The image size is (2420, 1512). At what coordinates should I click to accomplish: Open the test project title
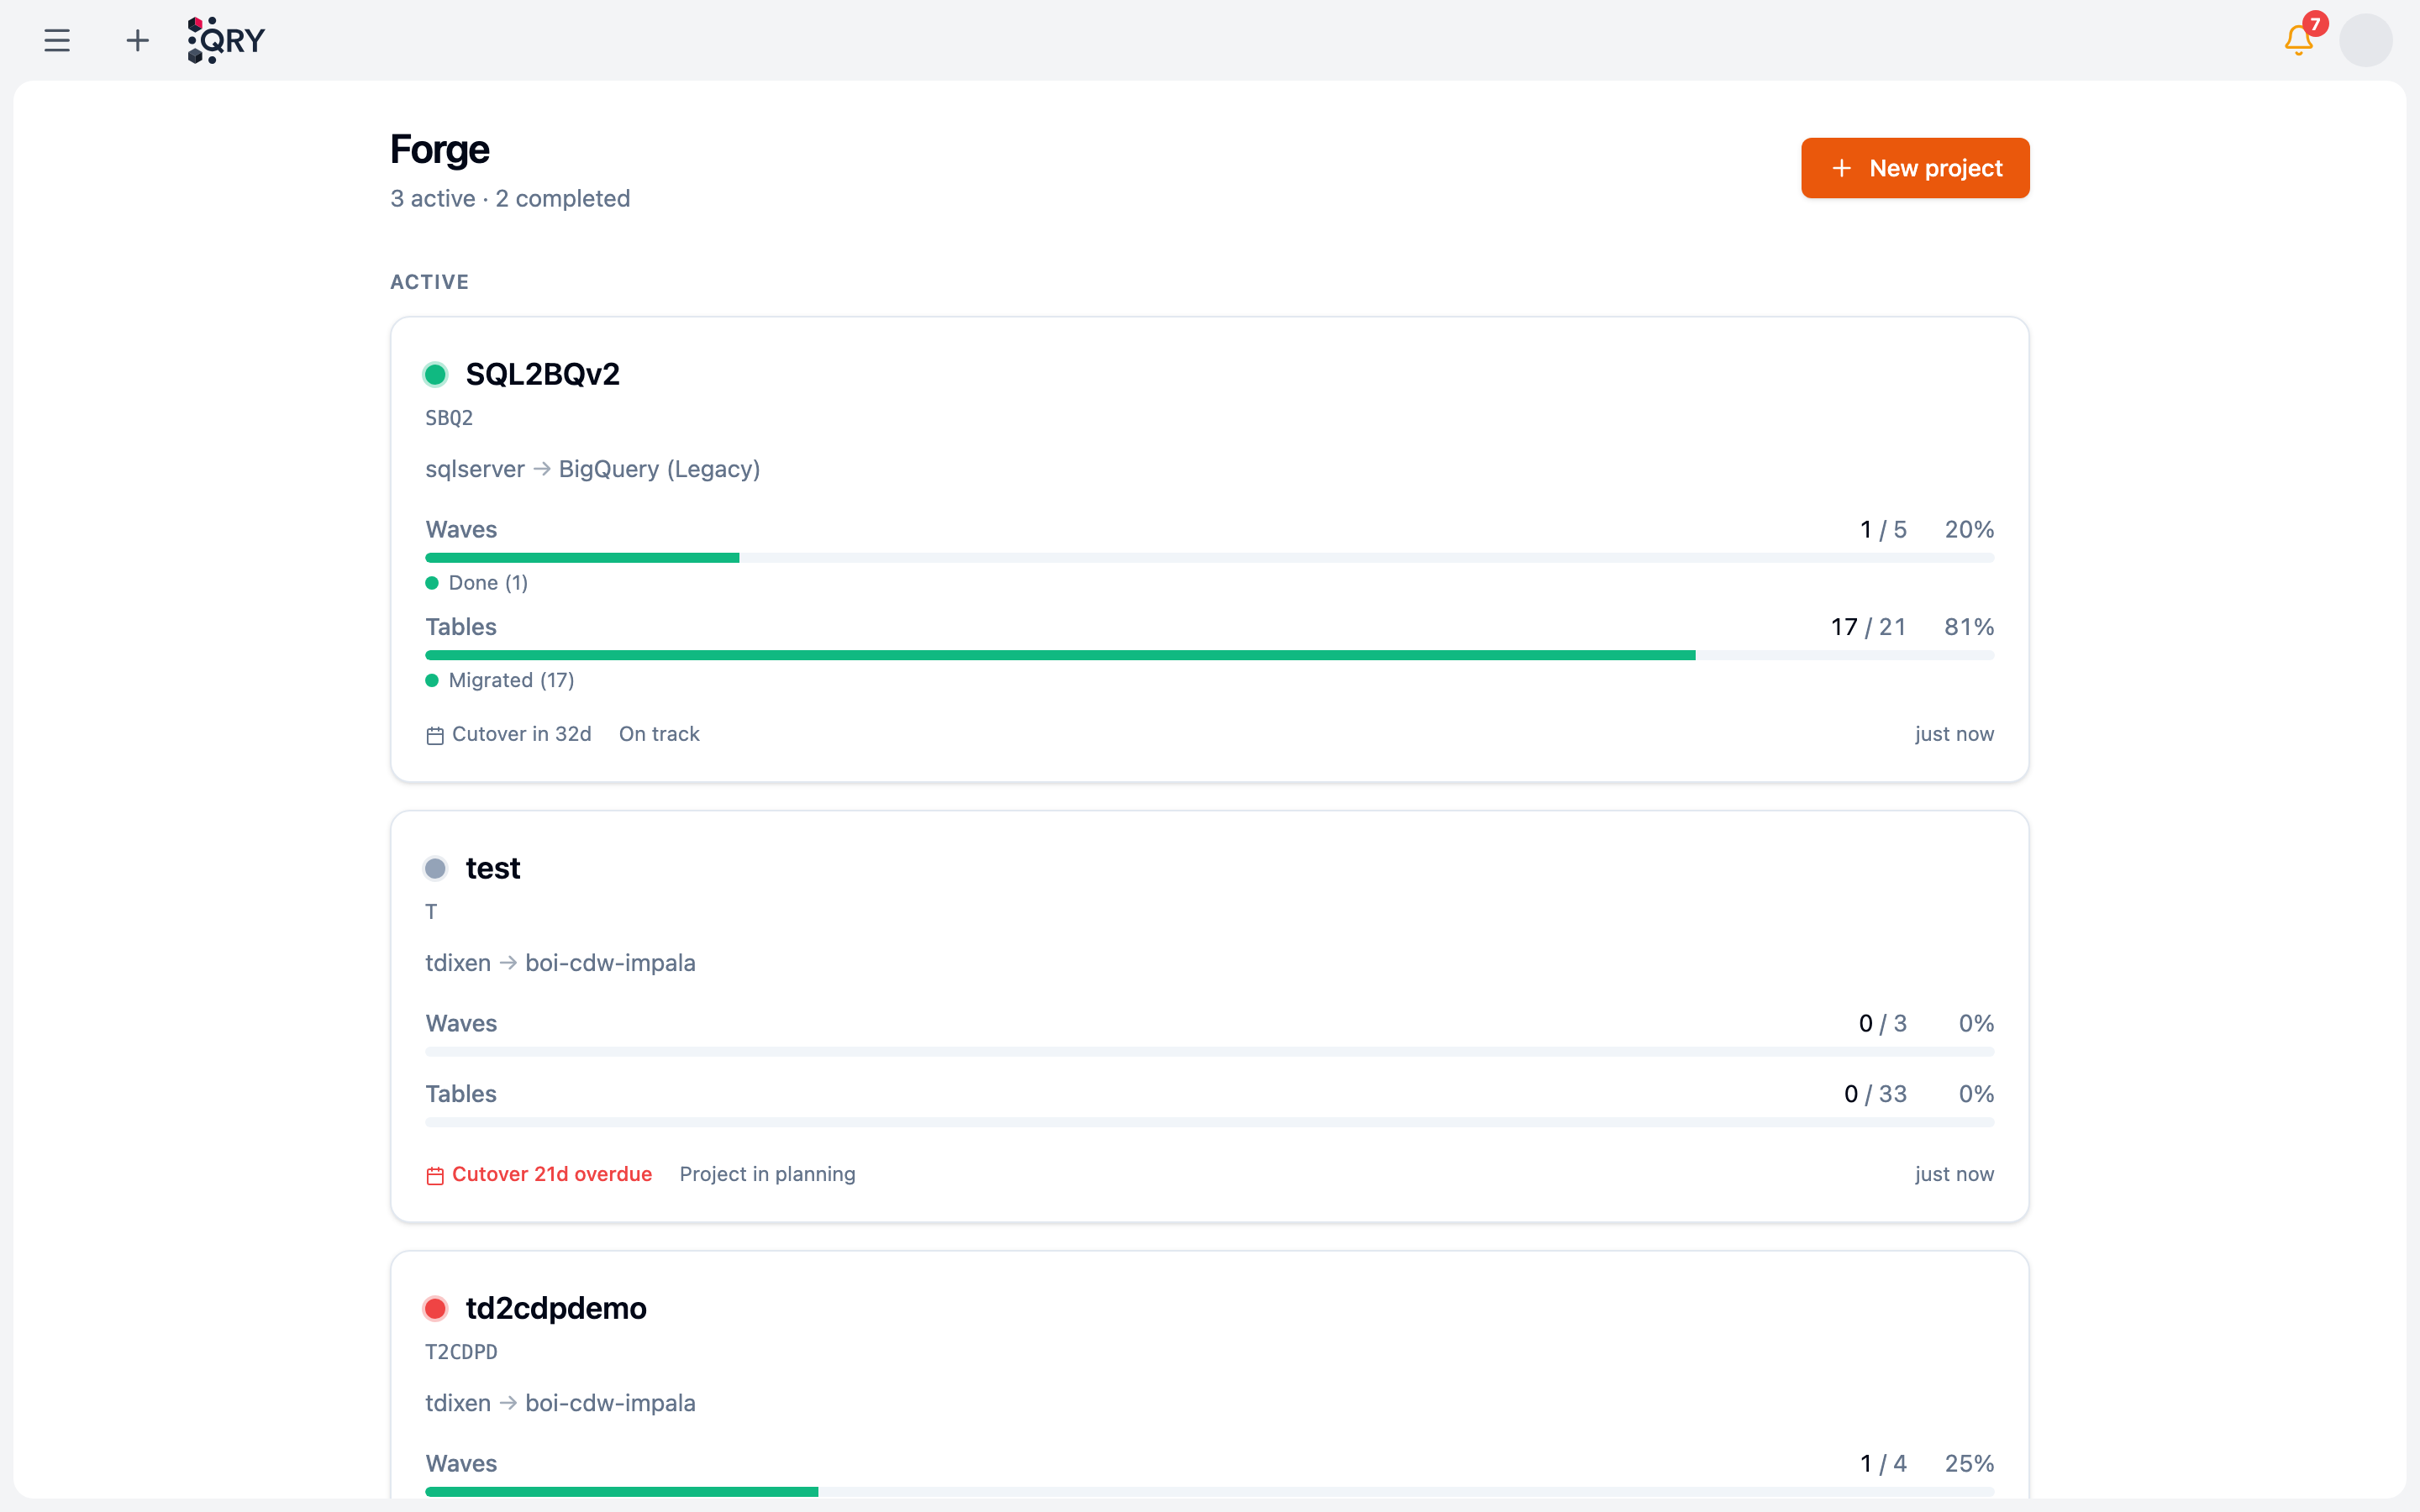click(493, 868)
